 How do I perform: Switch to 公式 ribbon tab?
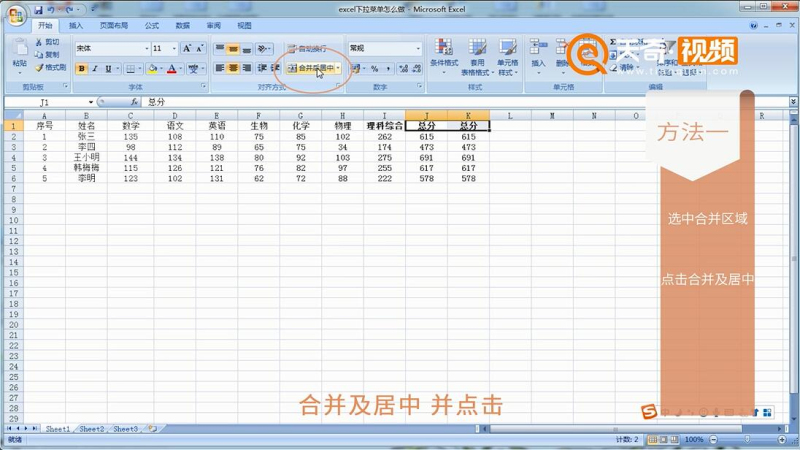152,26
